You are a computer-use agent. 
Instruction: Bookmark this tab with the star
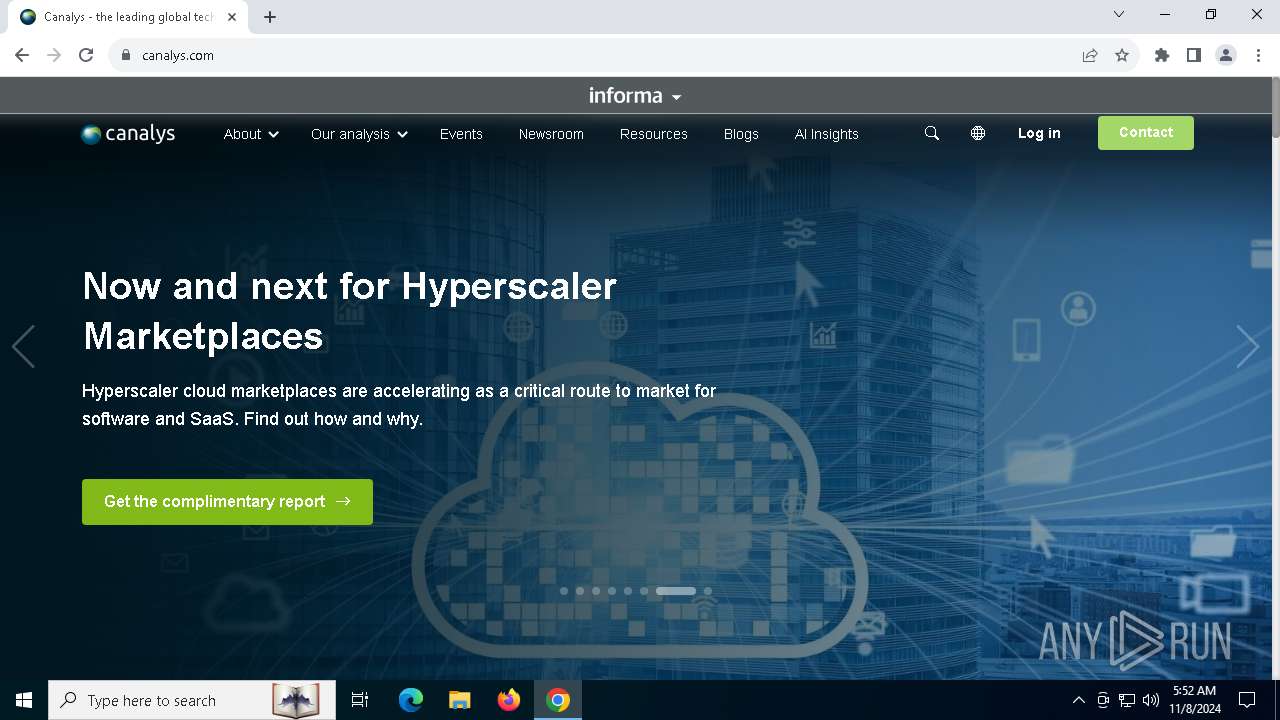point(1122,55)
